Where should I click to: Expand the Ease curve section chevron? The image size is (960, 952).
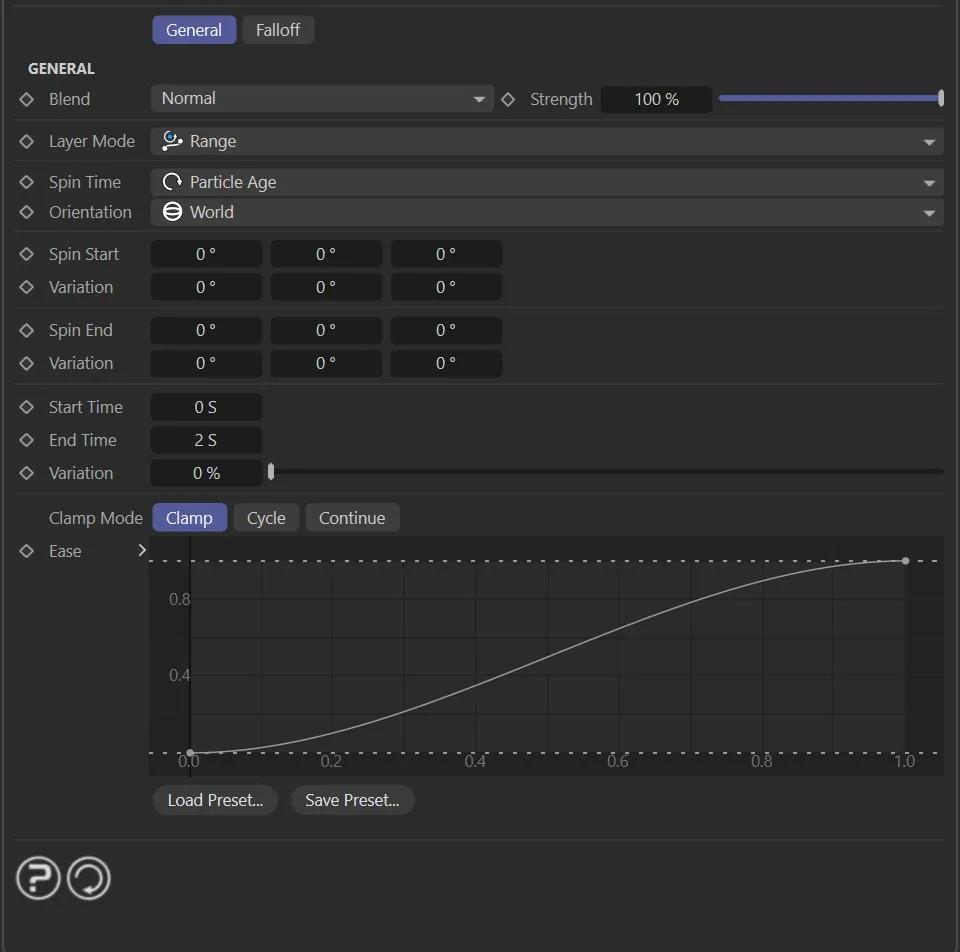pyautogui.click(x=142, y=550)
